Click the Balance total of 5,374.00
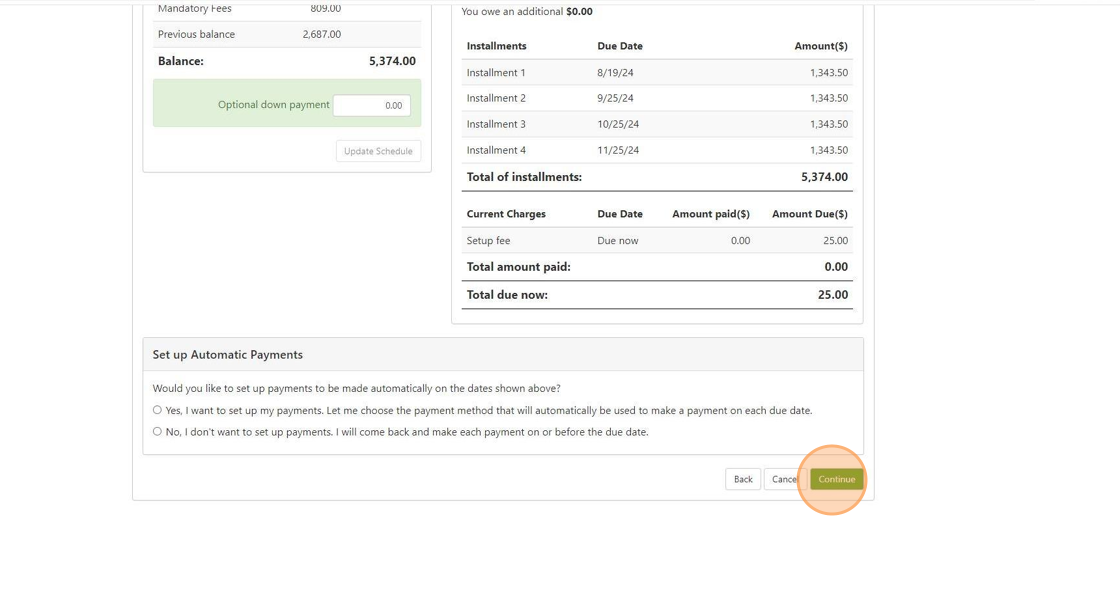 (x=392, y=61)
